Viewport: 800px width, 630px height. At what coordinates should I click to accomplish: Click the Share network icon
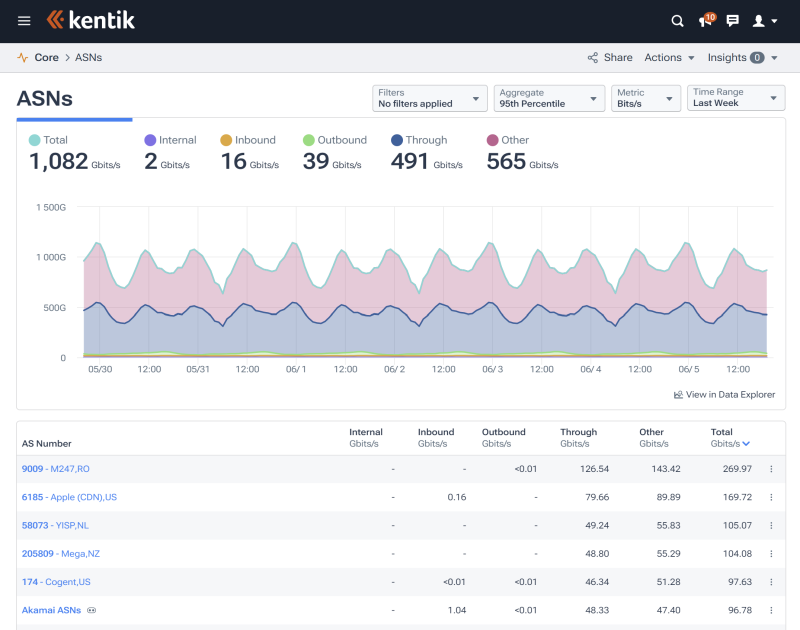pos(592,58)
